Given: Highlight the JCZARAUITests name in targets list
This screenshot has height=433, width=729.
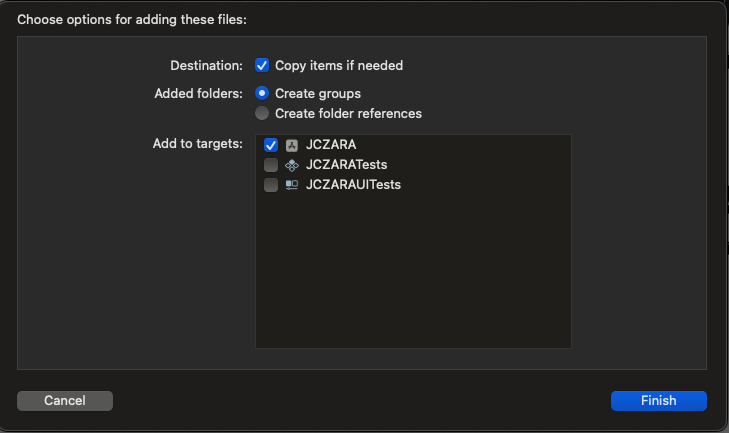Looking at the screenshot, I should 353,185.
